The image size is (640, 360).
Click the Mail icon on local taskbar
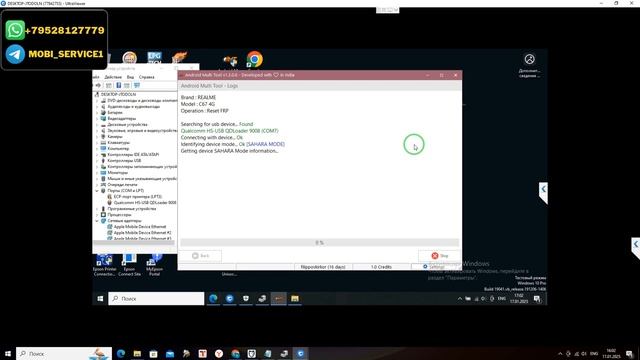tap(170, 353)
